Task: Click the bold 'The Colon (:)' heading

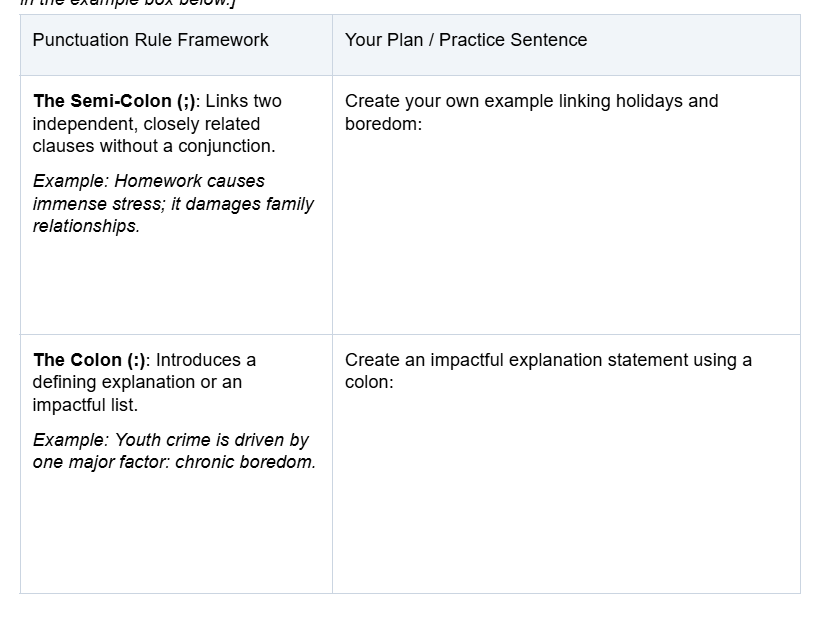Action: (89, 360)
